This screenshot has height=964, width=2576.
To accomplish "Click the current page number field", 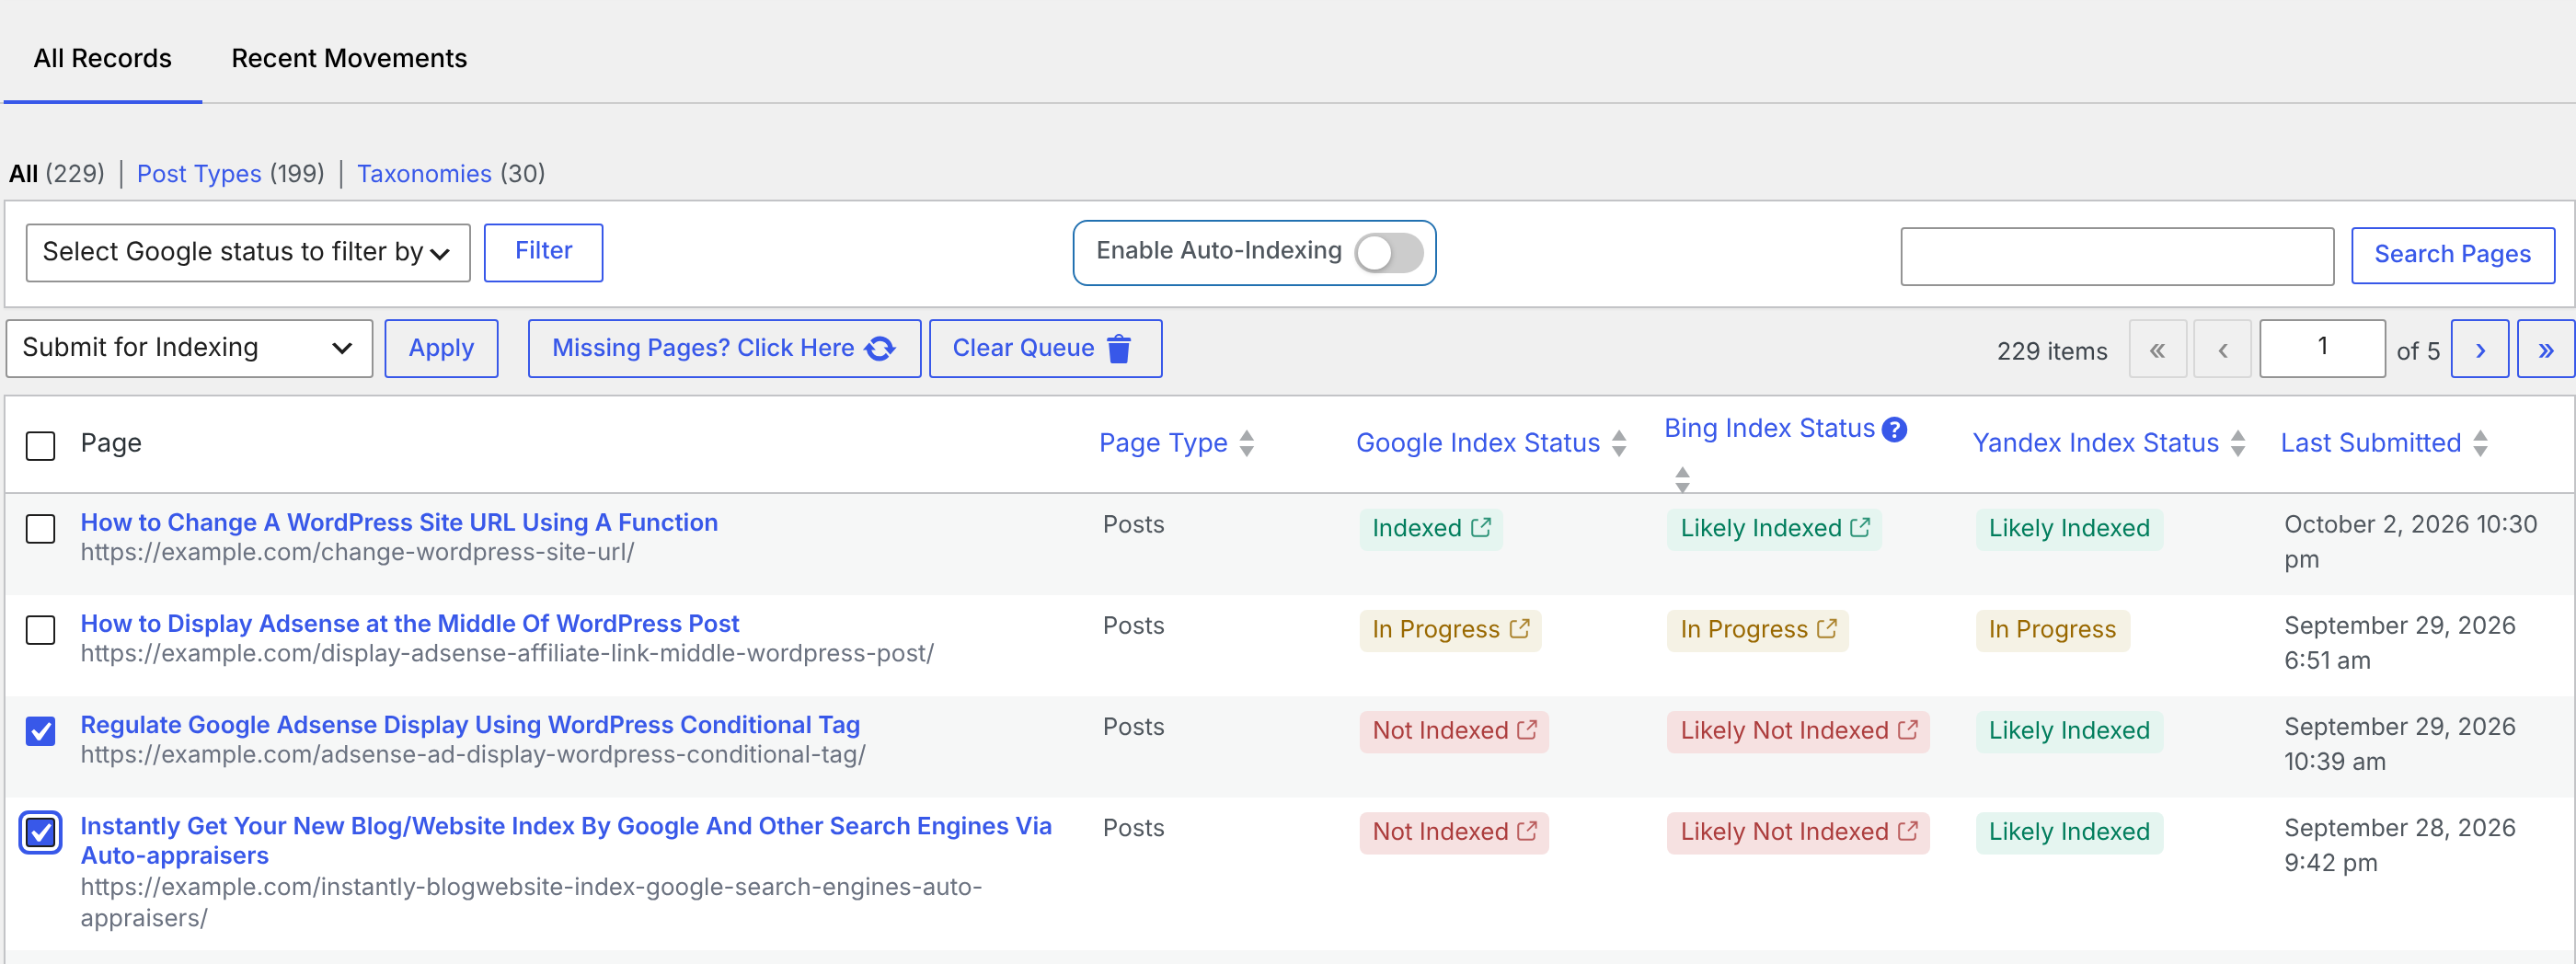I will [2322, 348].
